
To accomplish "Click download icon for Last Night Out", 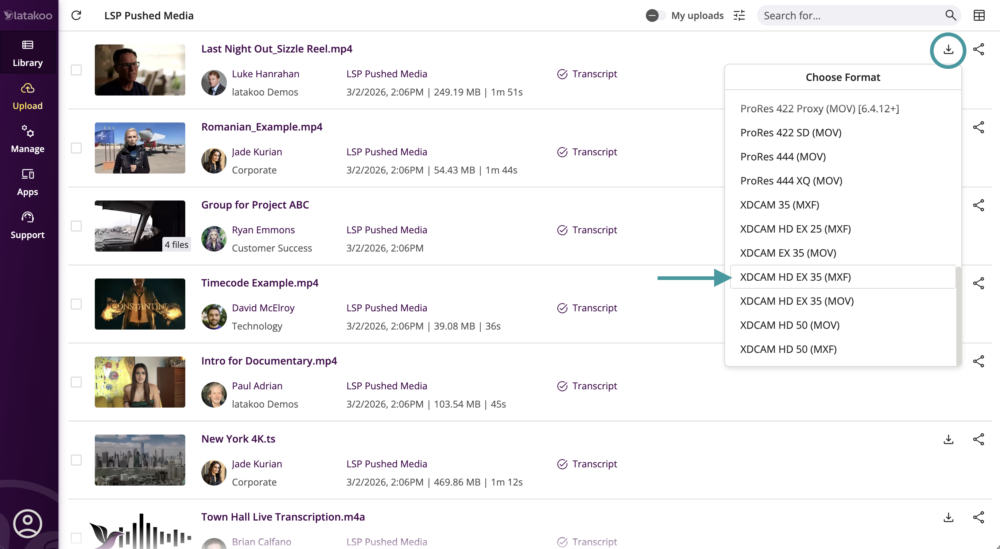I will (948, 50).
